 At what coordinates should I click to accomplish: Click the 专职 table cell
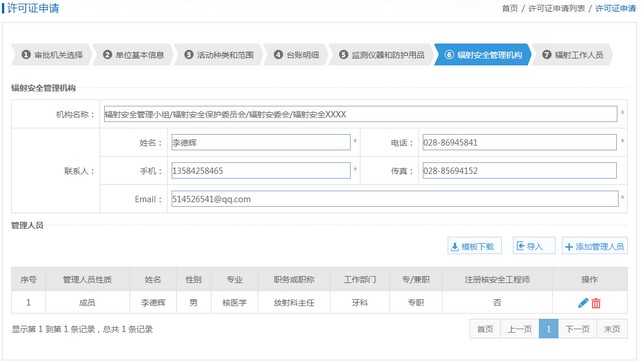[416, 303]
